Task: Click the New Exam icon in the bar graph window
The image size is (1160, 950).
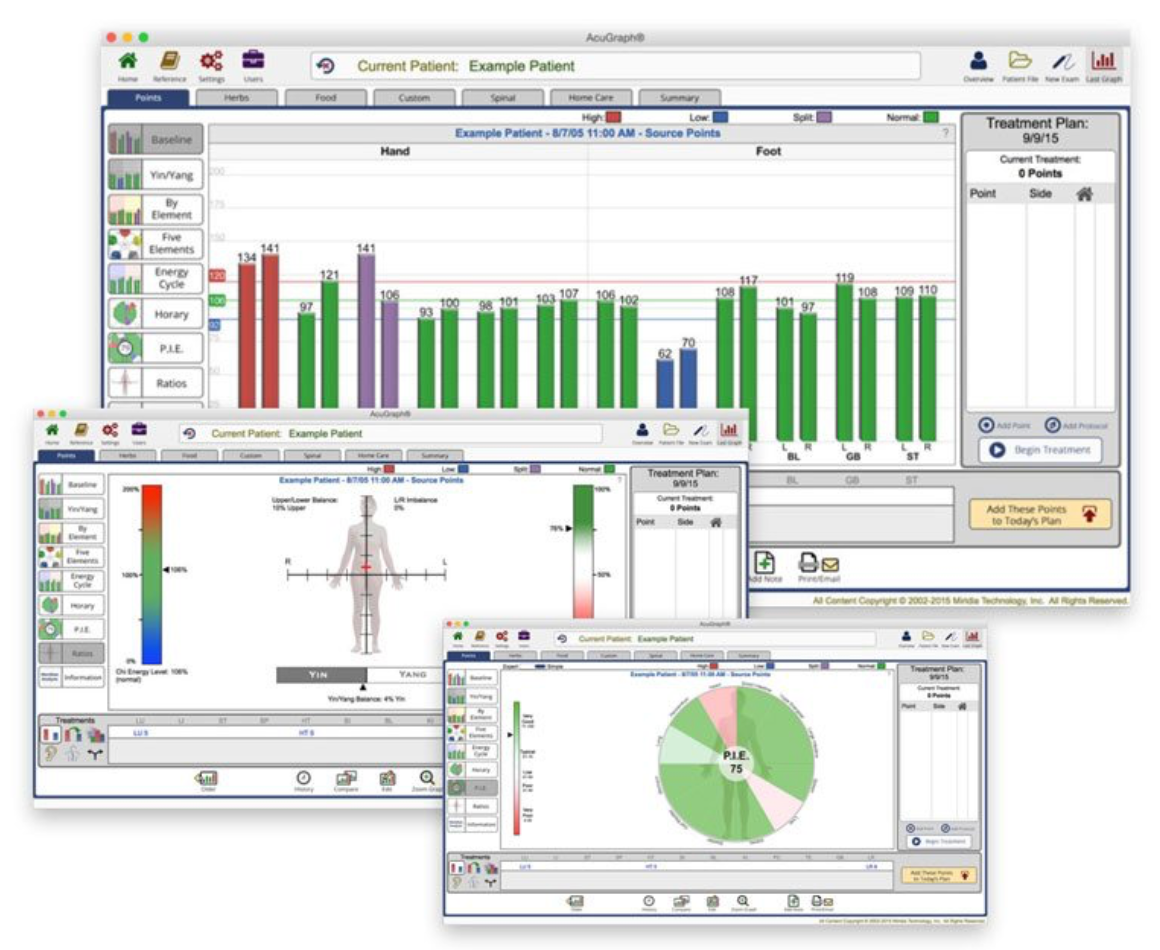Action: tap(1063, 63)
